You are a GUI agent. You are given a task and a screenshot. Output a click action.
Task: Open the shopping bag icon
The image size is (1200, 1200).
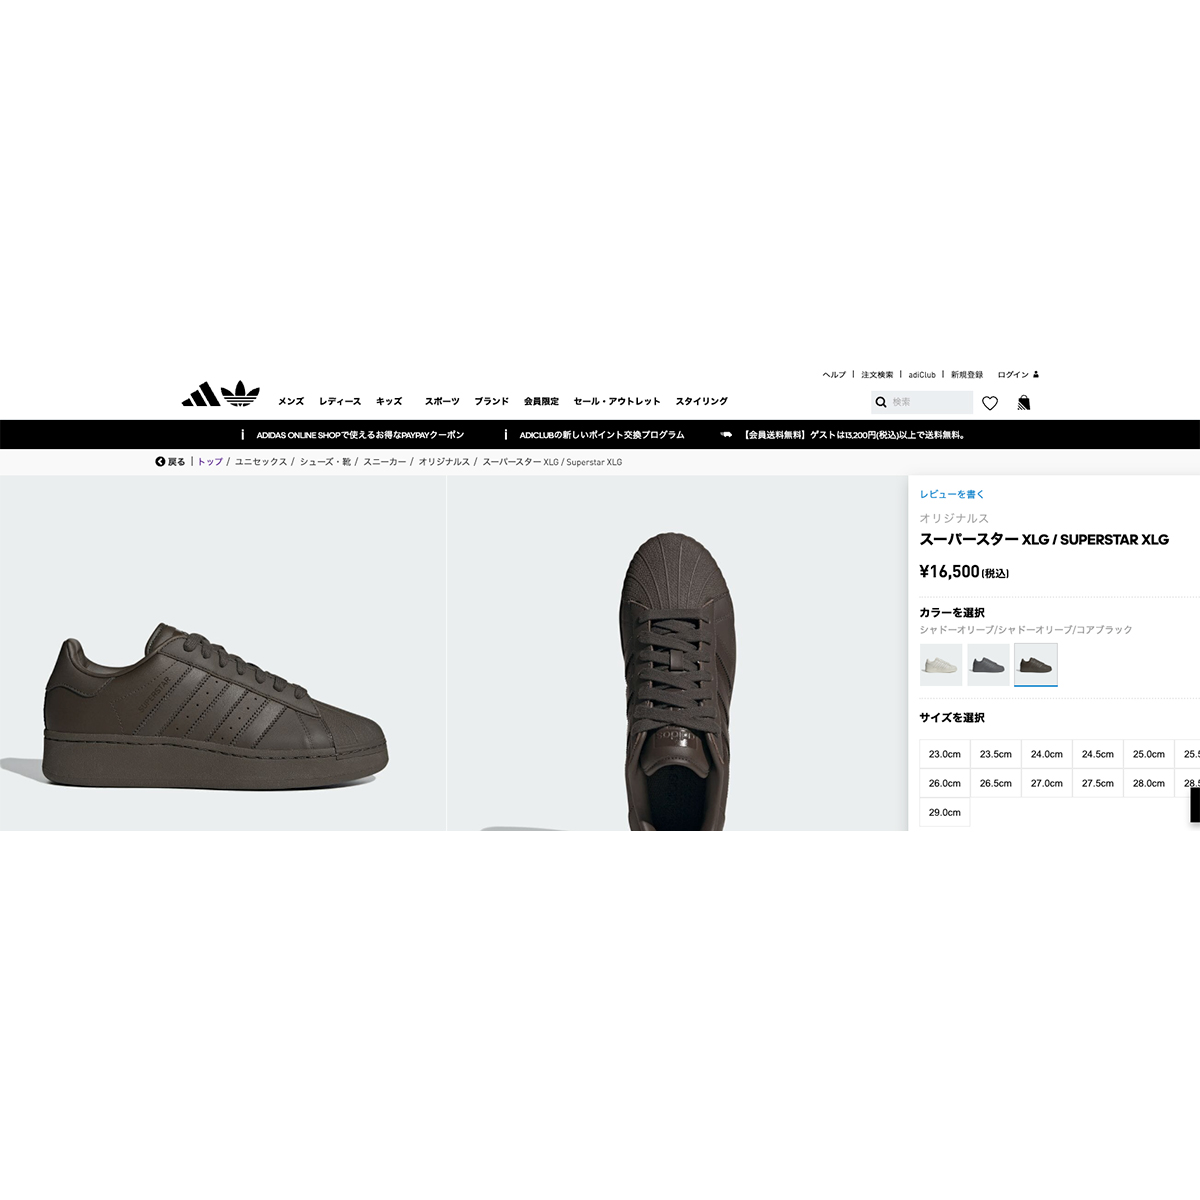[x=1023, y=403]
